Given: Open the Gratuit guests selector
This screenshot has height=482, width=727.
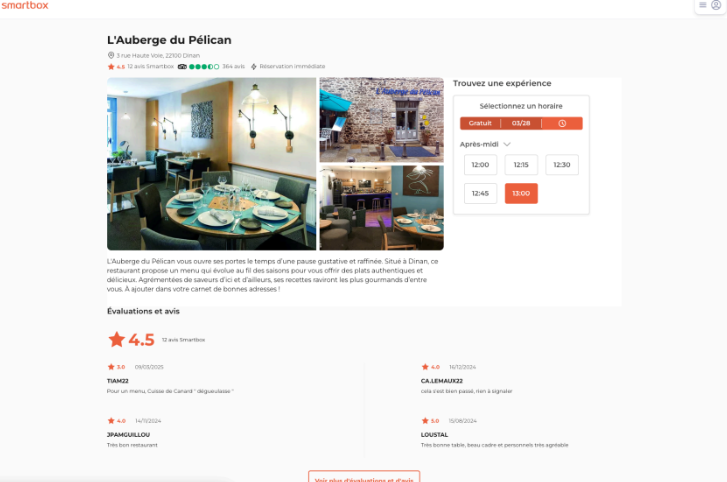Looking at the screenshot, I should (480, 123).
